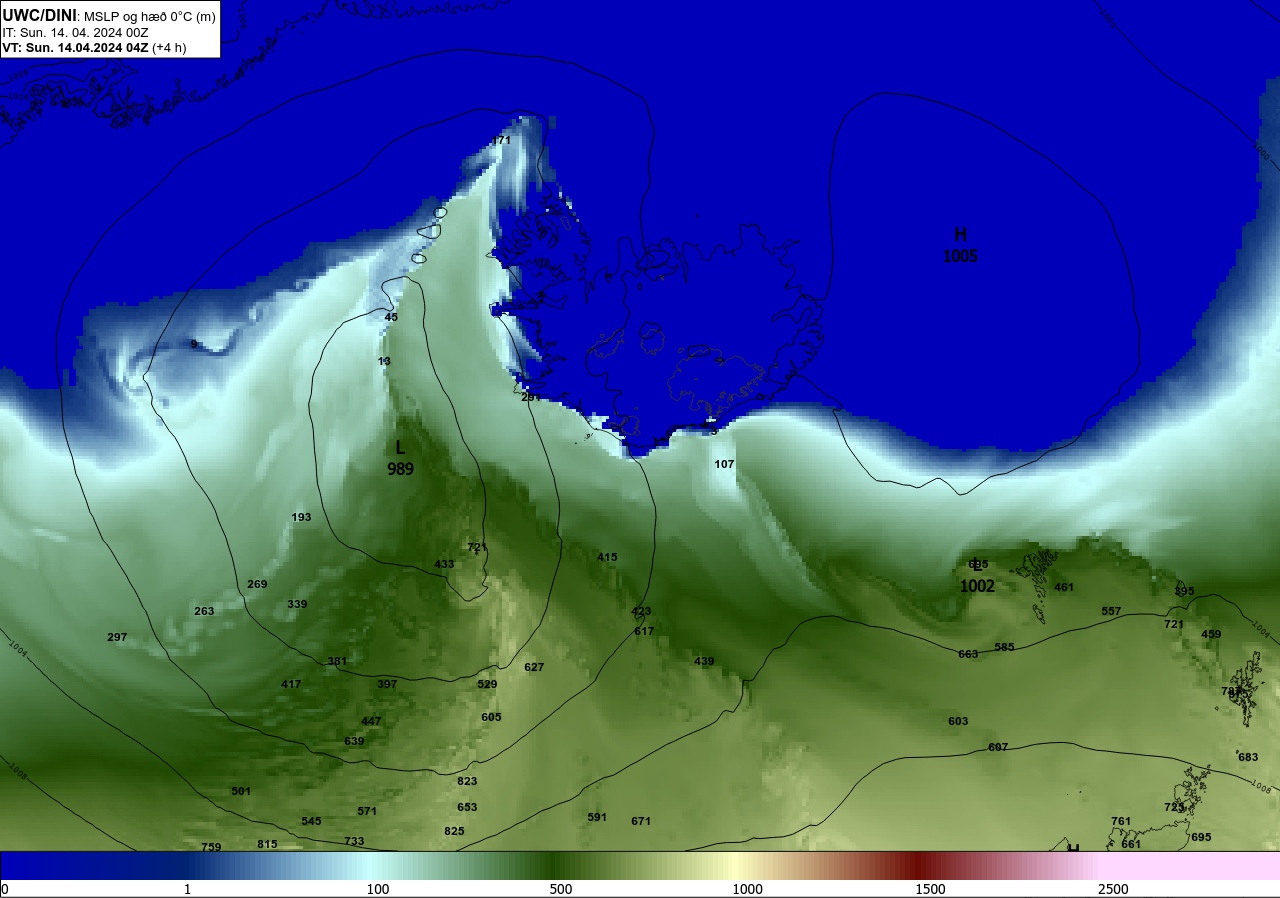Click the value 627 on the map
1280x898 pixels.
(x=534, y=667)
